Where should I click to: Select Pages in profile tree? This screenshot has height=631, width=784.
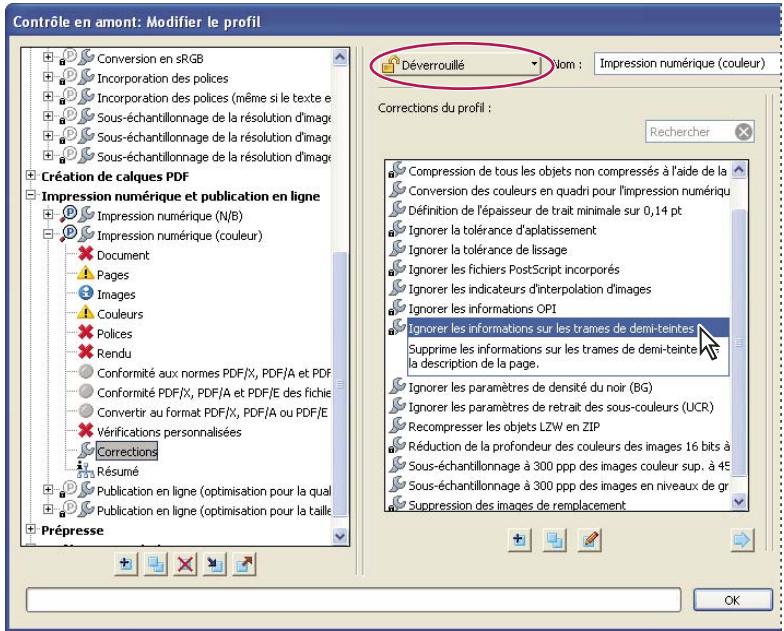pos(113,275)
